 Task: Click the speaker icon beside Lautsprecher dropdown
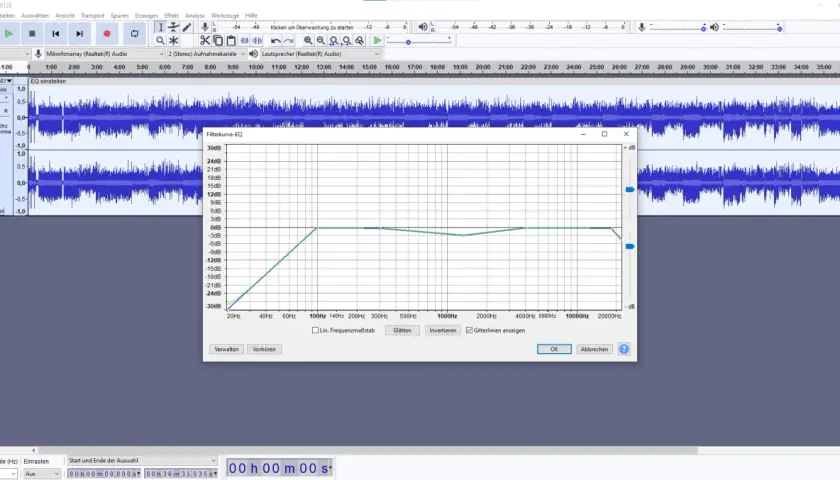click(x=253, y=54)
